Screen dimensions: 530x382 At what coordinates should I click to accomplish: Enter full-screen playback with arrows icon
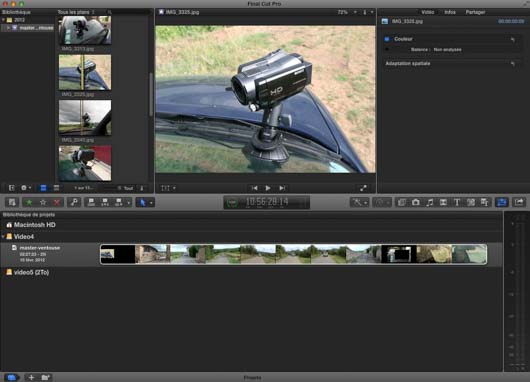363,188
